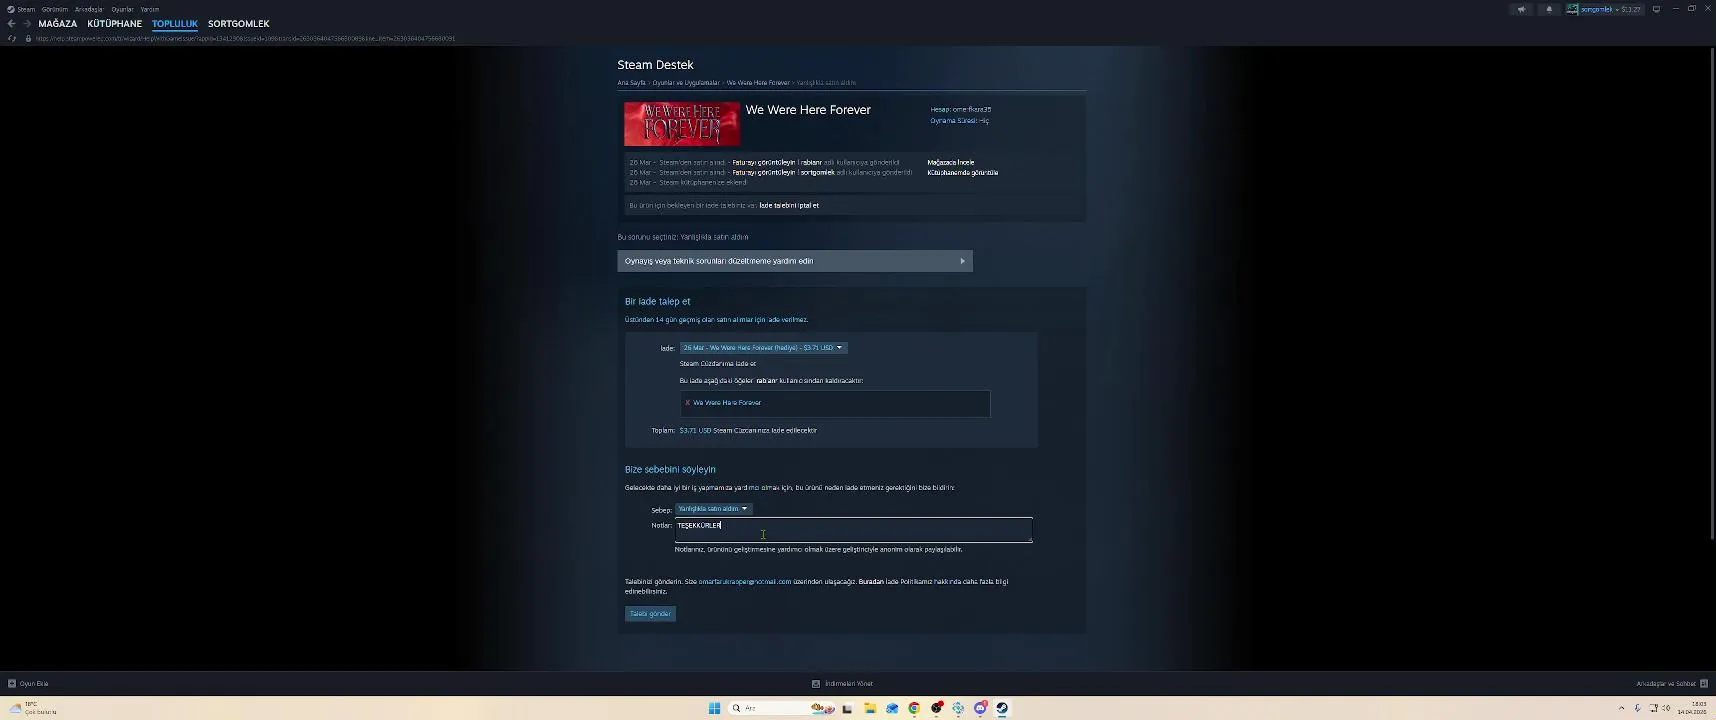Click the Steam logo menu at top-left

[11, 9]
